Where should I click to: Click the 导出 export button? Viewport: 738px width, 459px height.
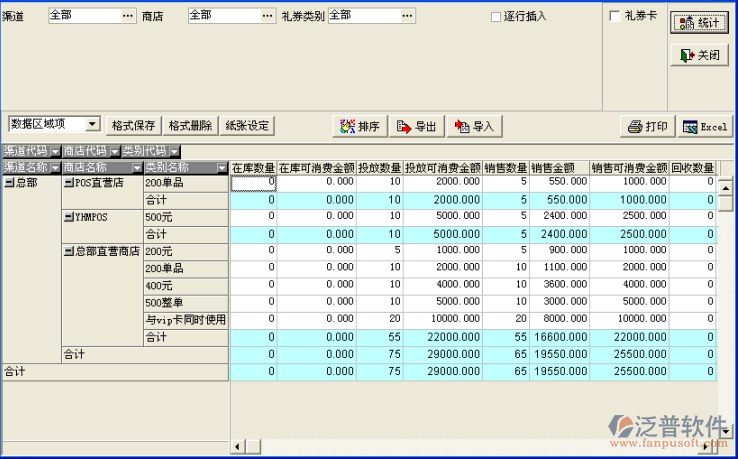(x=416, y=126)
